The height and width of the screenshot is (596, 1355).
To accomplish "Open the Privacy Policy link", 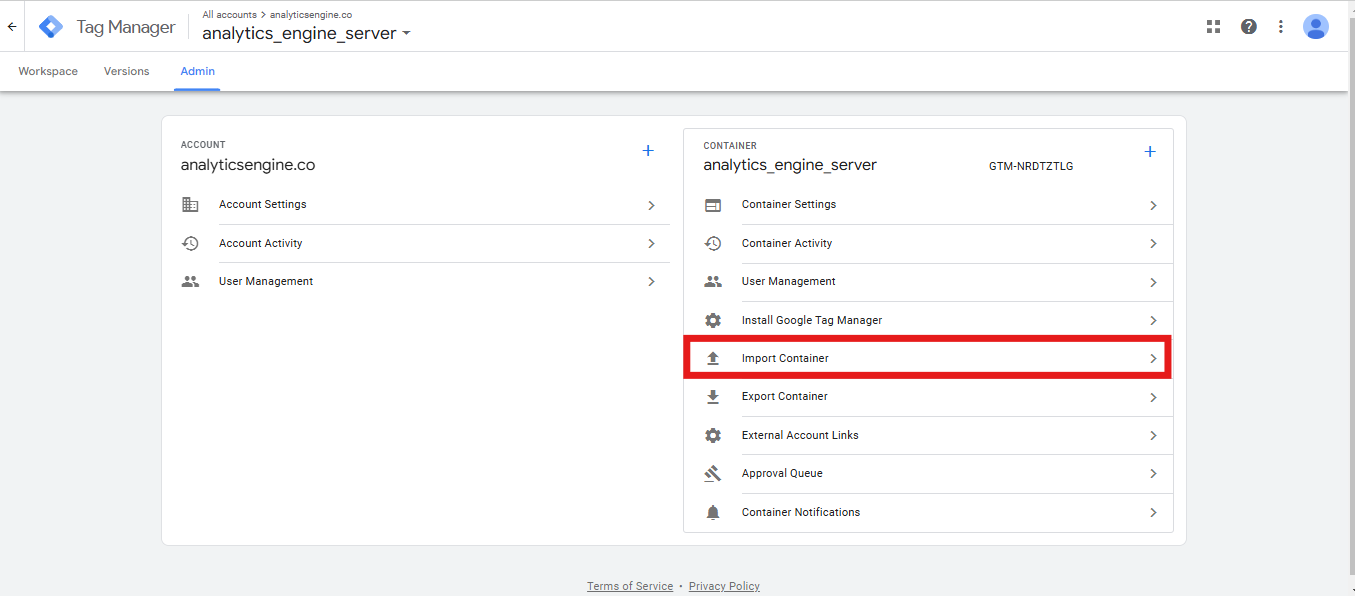I will click(724, 586).
